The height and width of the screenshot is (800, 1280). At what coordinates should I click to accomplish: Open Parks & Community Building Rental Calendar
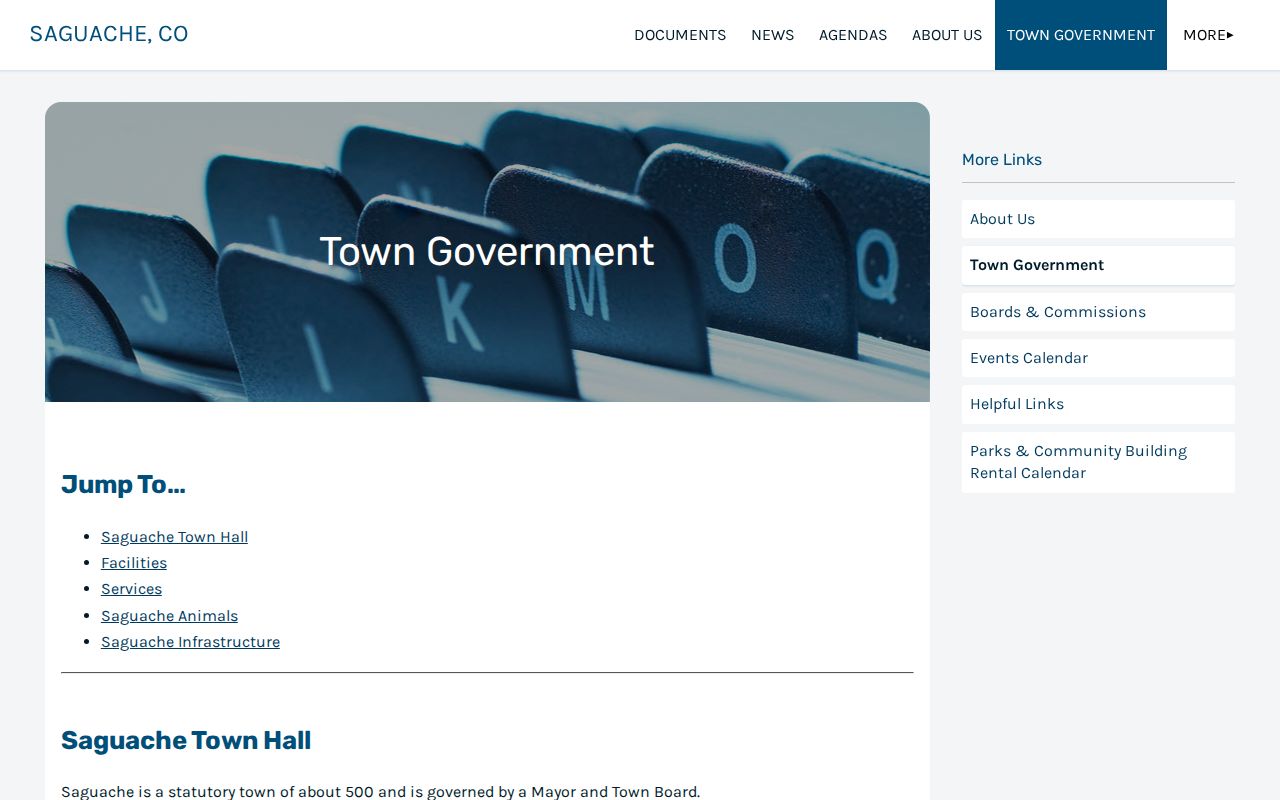(1098, 462)
